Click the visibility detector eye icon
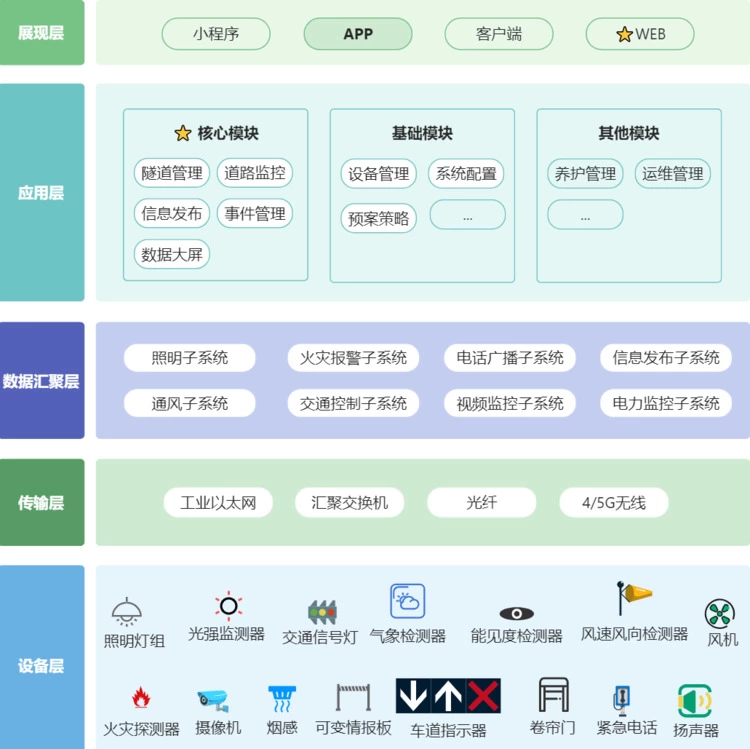Viewport: 750px width, 749px height. [x=516, y=613]
